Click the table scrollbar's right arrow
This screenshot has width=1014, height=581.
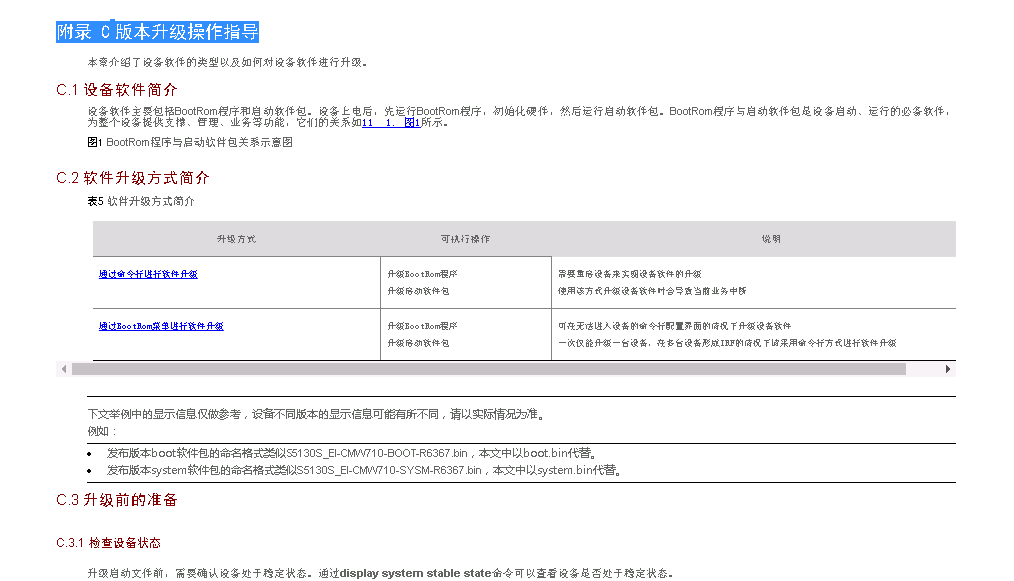pos(948,369)
